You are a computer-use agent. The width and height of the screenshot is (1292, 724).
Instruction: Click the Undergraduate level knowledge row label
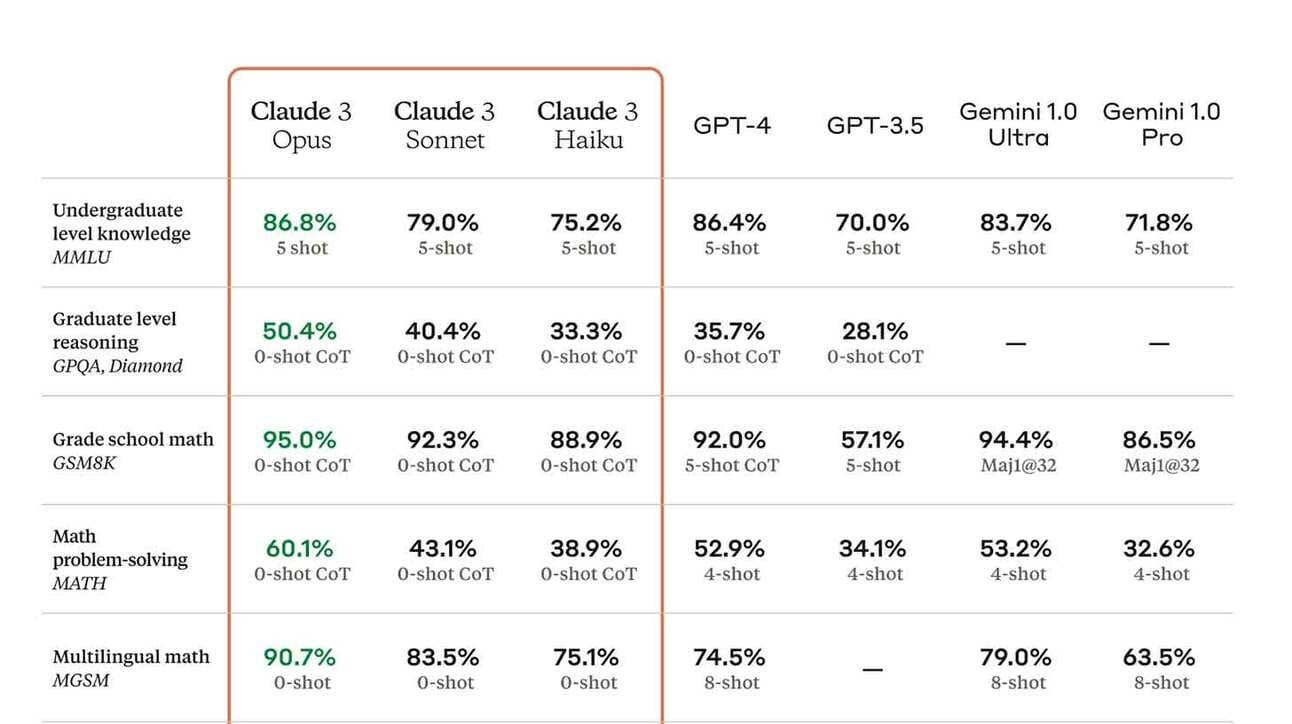(x=121, y=233)
